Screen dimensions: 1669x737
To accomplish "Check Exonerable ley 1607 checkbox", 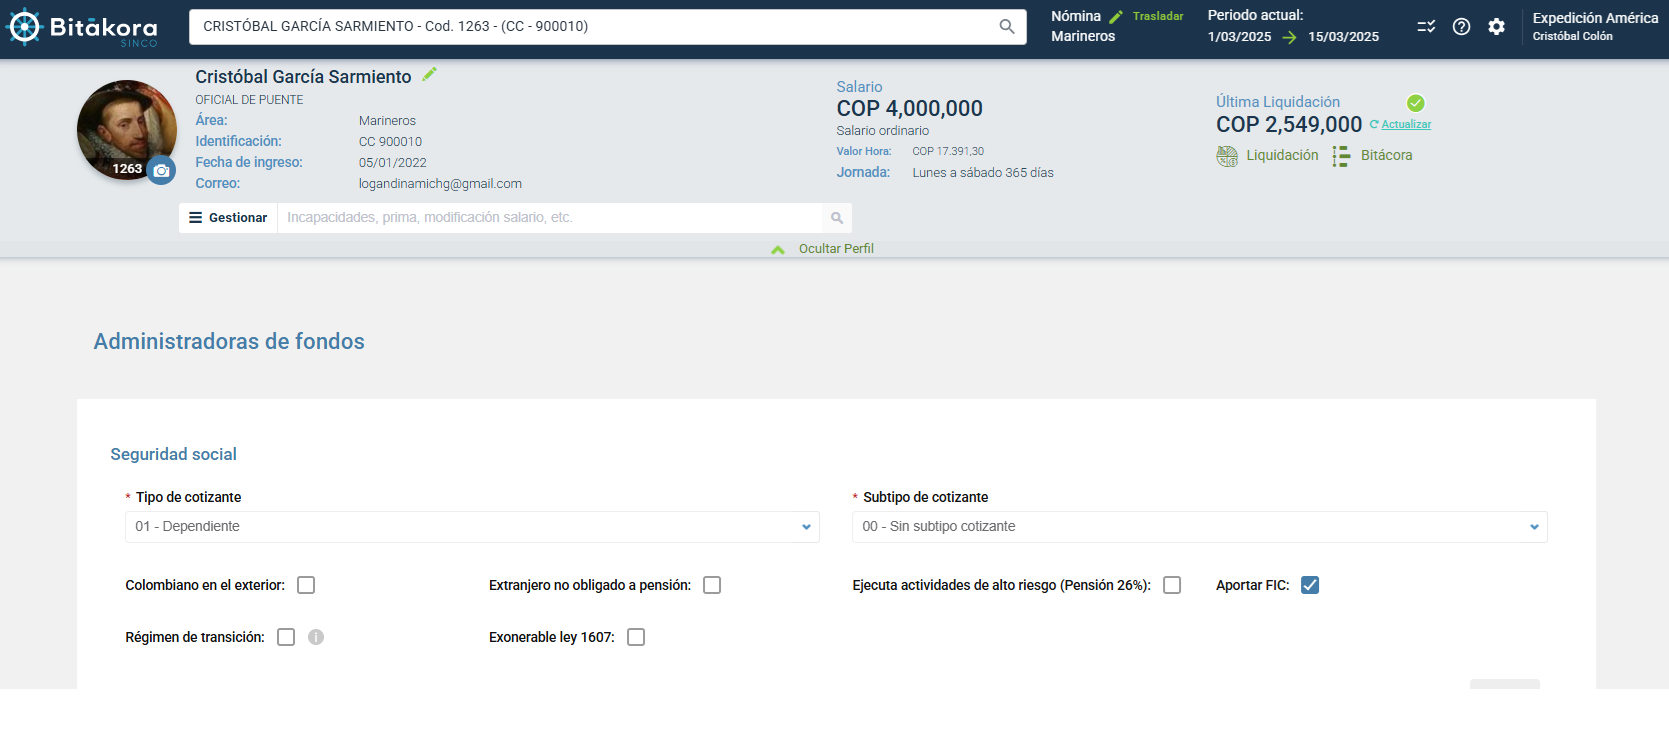I will (x=636, y=637).
